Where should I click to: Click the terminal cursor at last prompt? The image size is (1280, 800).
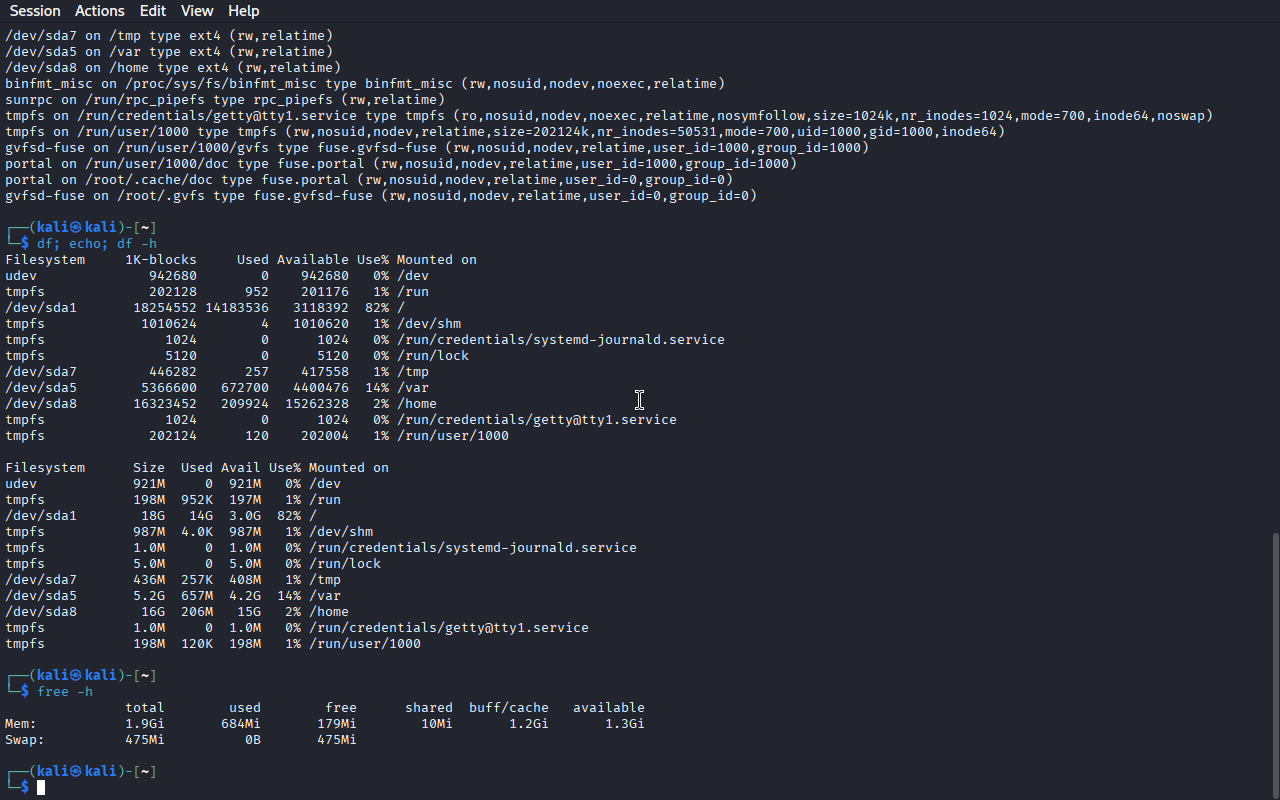[41, 788]
